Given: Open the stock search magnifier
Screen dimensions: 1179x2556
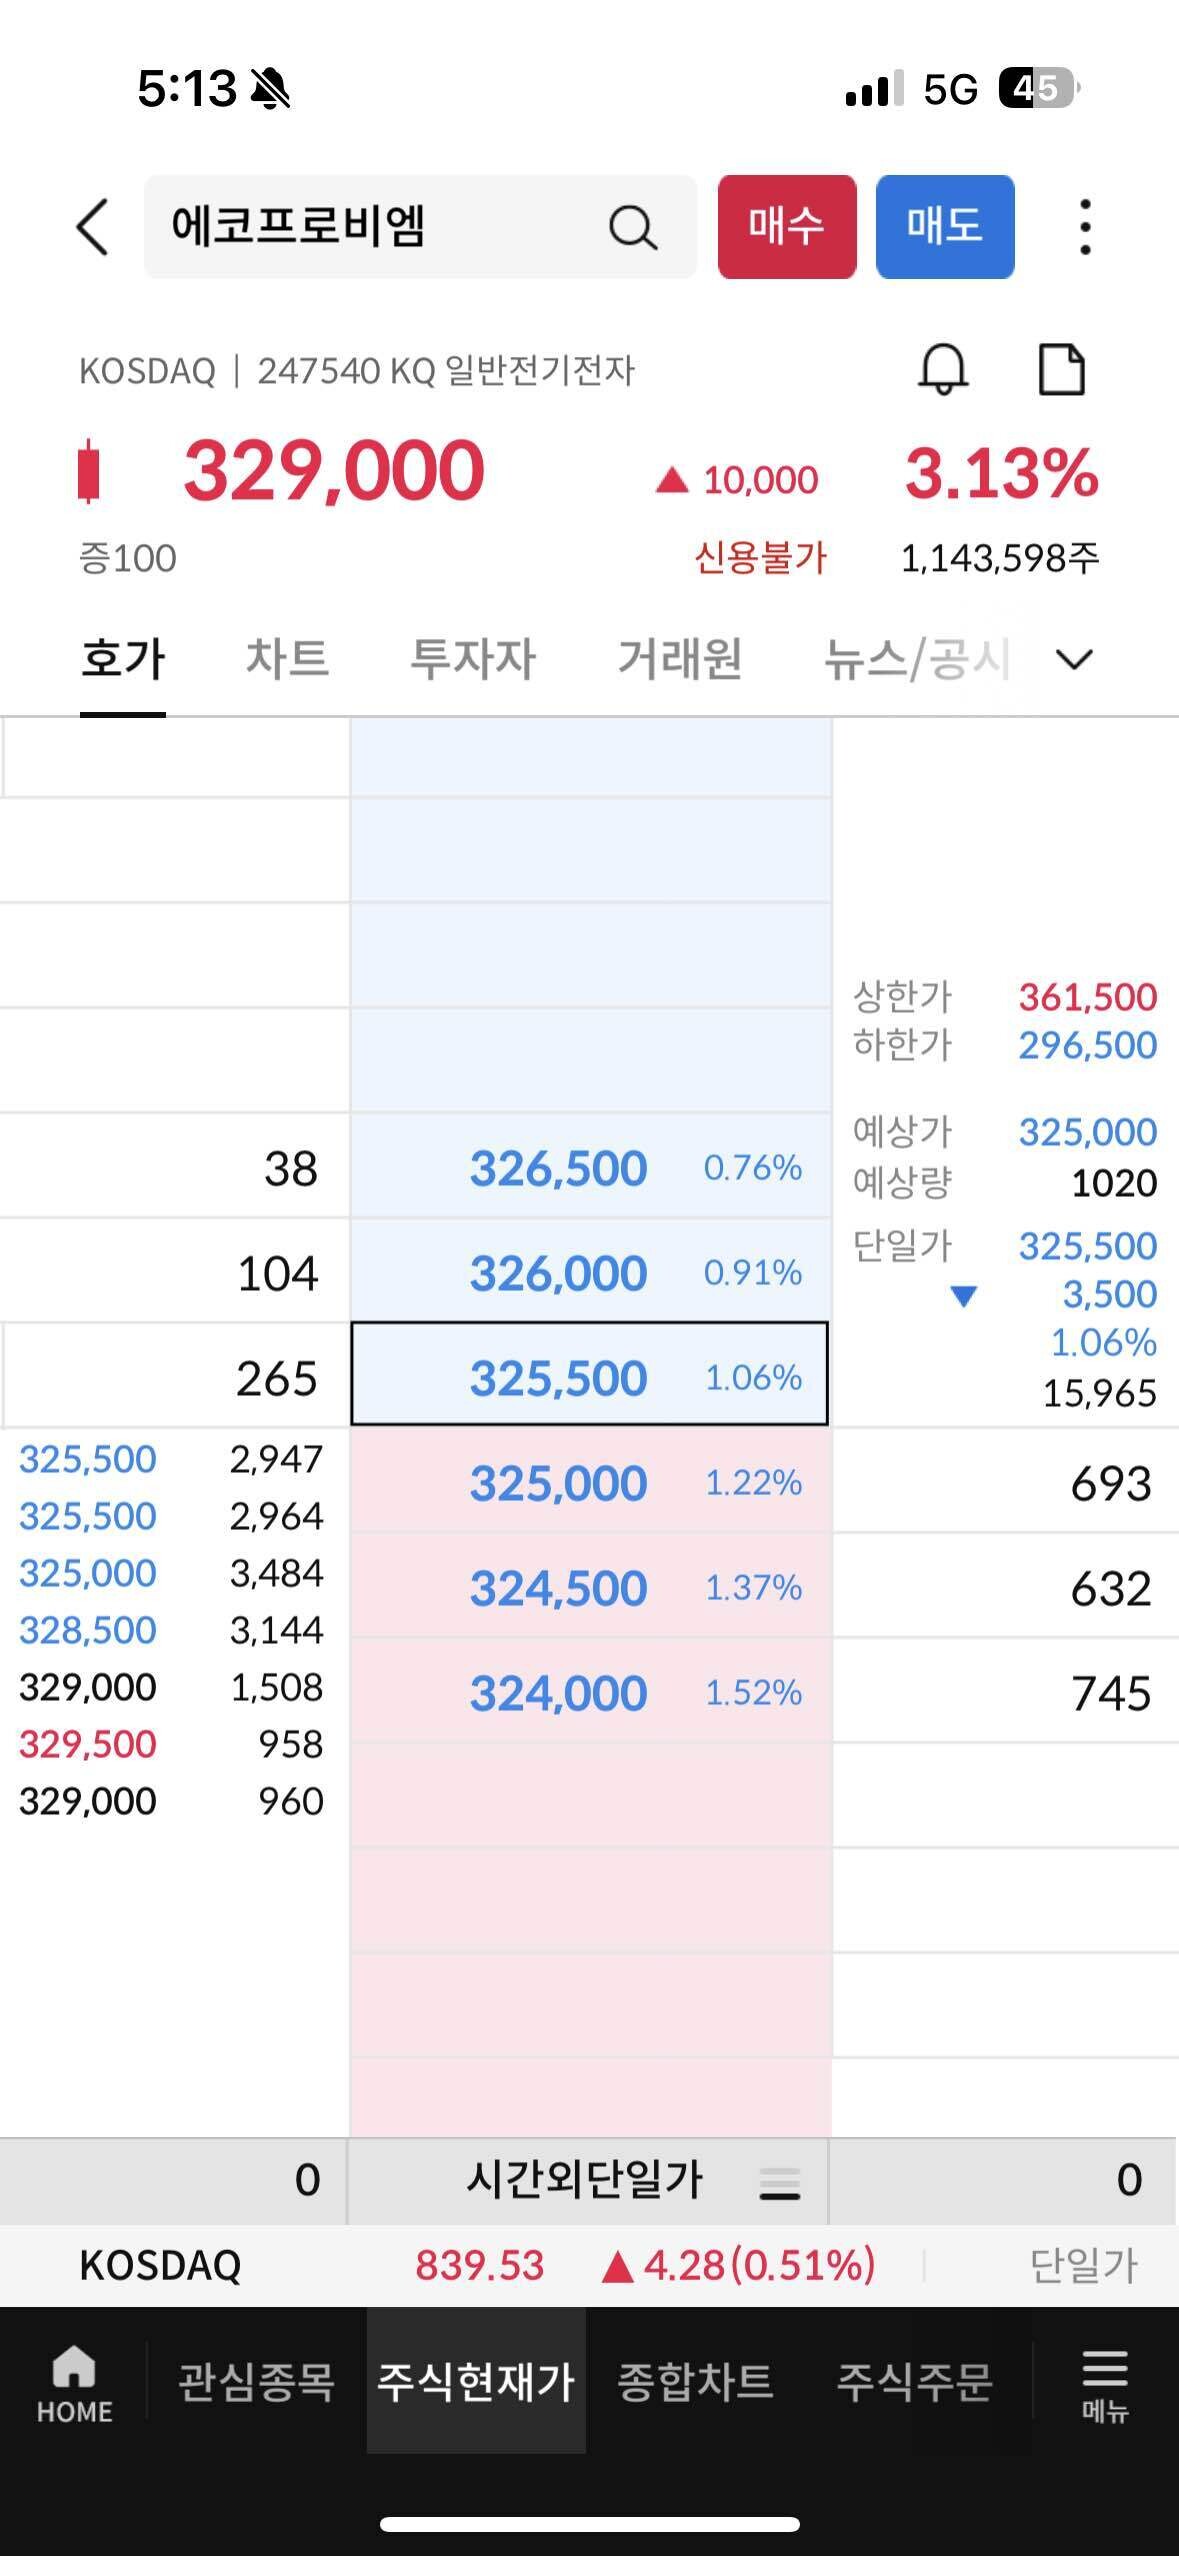Looking at the screenshot, I should point(633,227).
